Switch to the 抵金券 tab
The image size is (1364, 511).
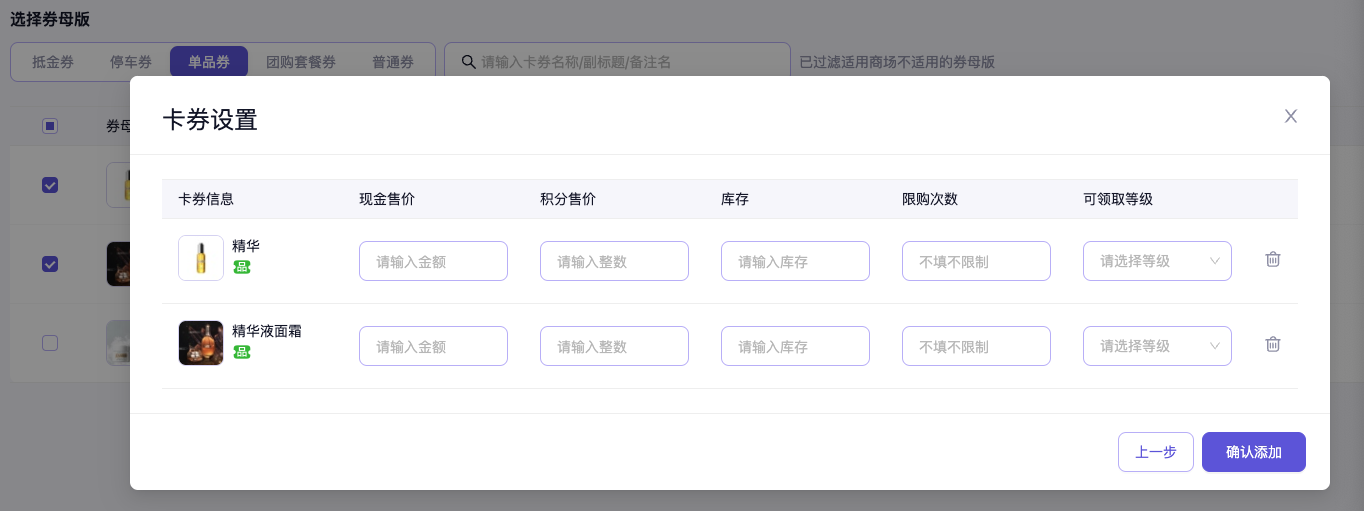tap(53, 62)
